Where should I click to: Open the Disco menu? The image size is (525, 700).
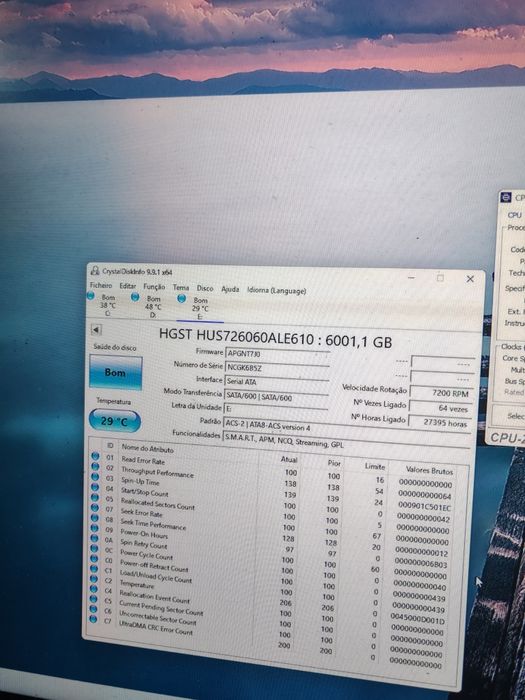pos(205,288)
